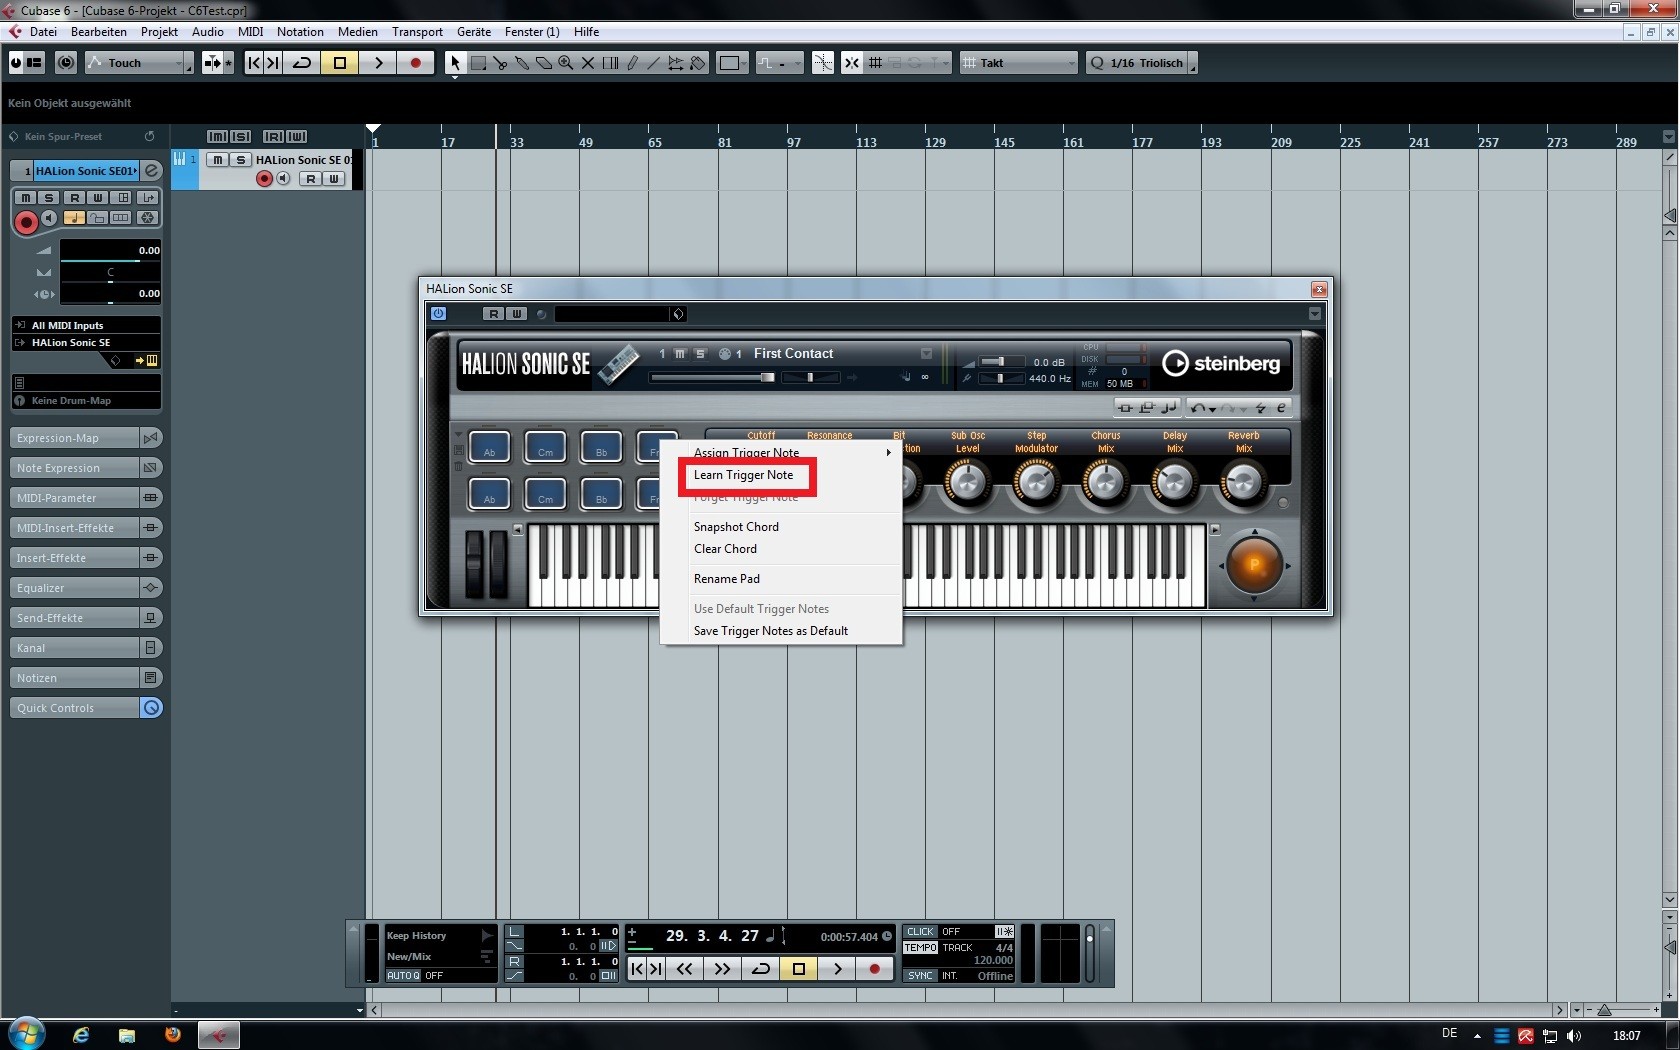The image size is (1680, 1050).
Task: Select the Object Selection arrow tool
Action: coord(455,63)
